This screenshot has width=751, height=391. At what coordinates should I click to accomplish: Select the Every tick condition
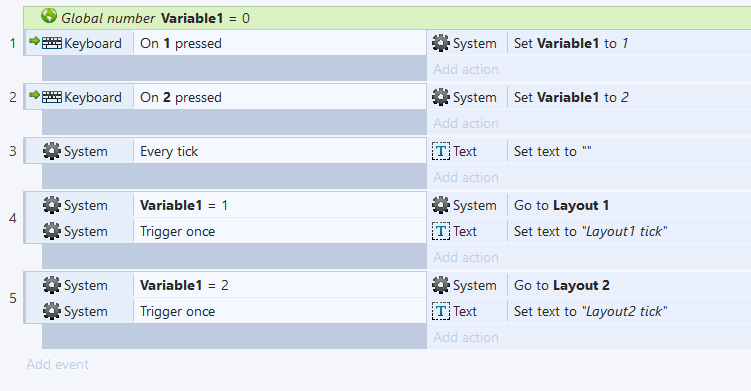pos(280,151)
